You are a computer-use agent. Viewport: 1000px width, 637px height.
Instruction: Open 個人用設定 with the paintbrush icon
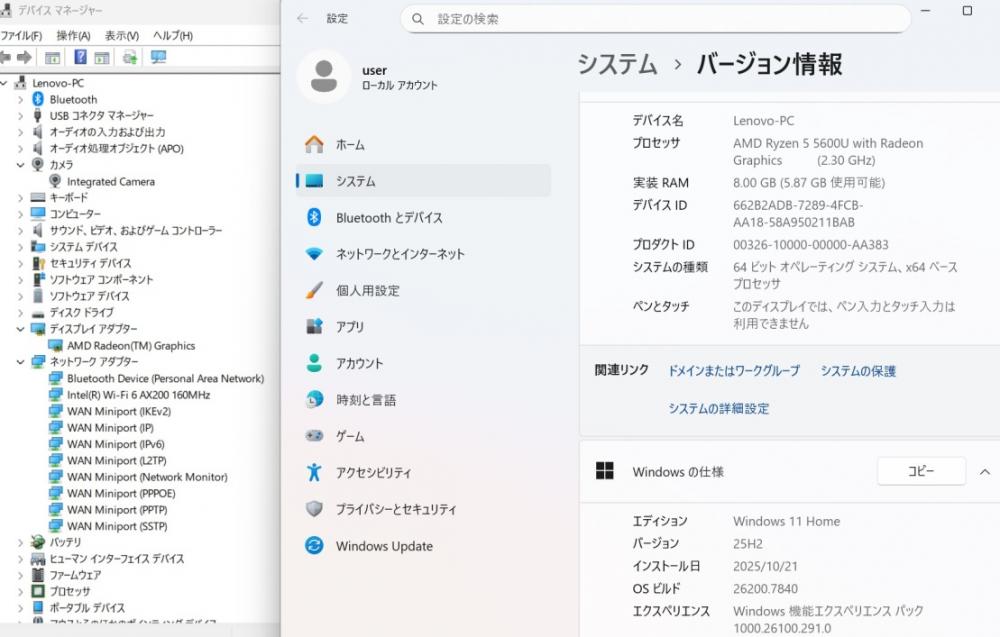pos(423,291)
